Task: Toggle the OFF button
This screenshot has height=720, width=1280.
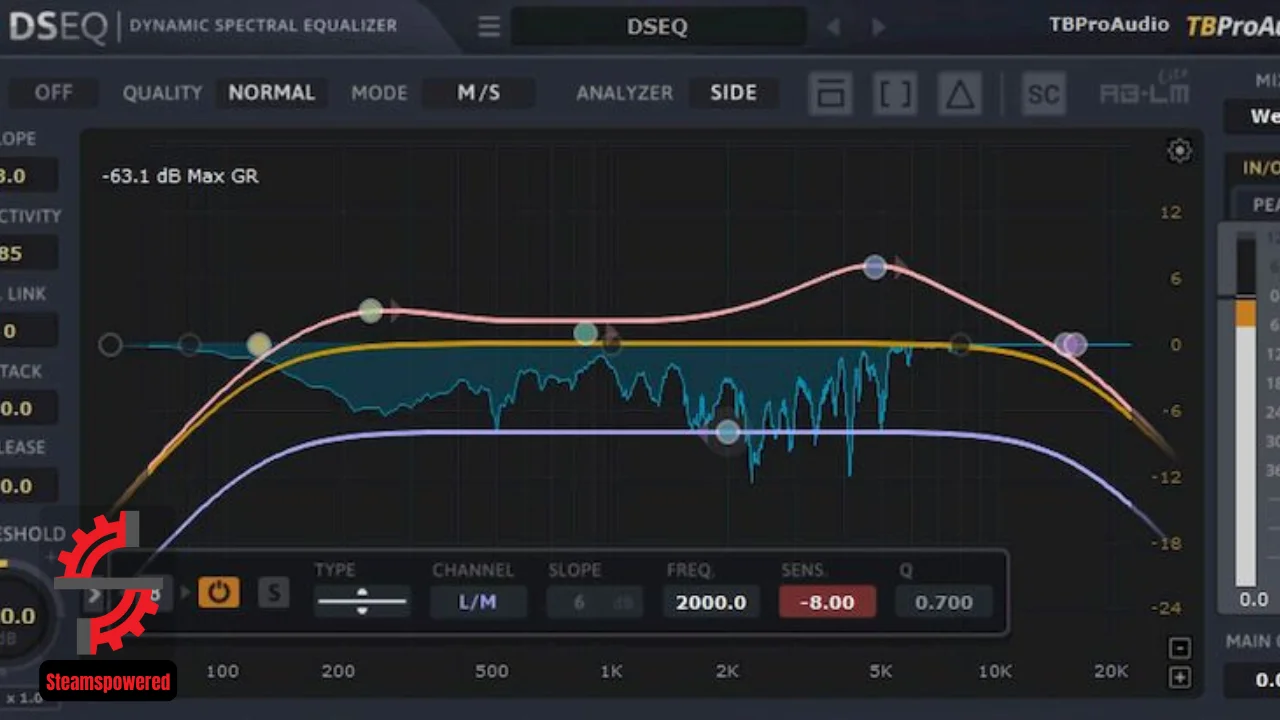Action: click(x=53, y=93)
